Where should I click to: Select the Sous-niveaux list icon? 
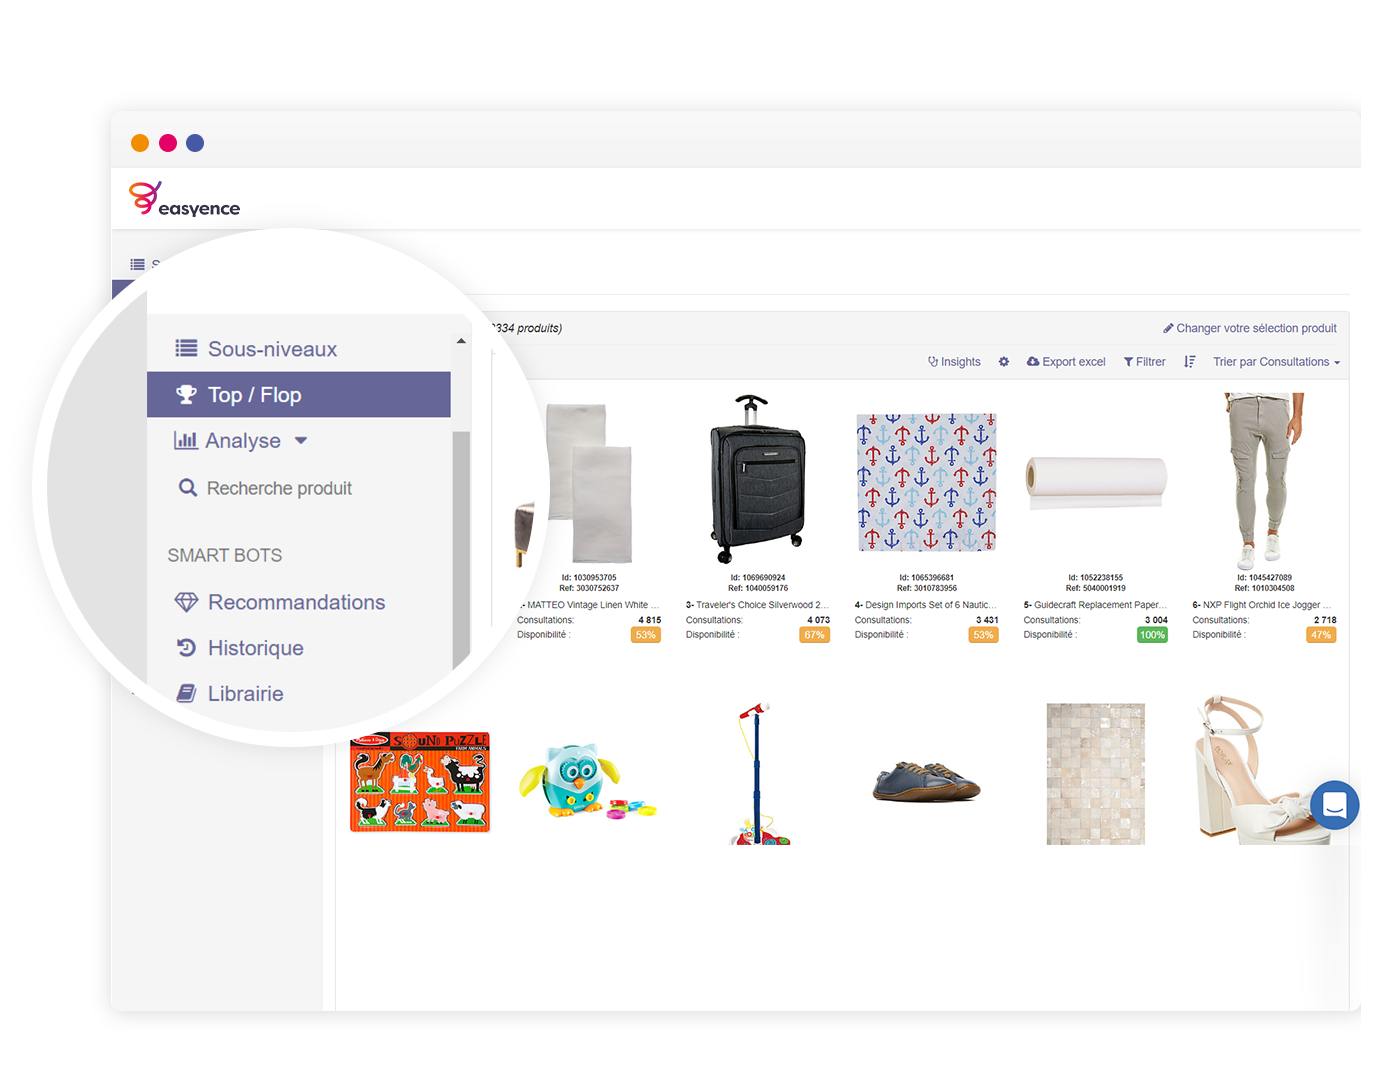coord(186,348)
